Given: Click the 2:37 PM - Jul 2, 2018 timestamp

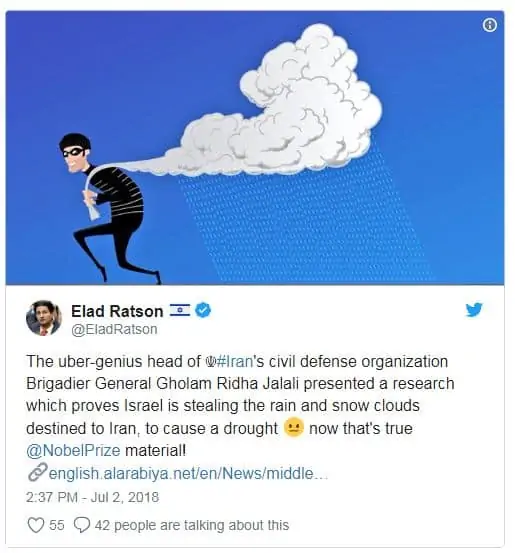Looking at the screenshot, I should click(x=92, y=497).
